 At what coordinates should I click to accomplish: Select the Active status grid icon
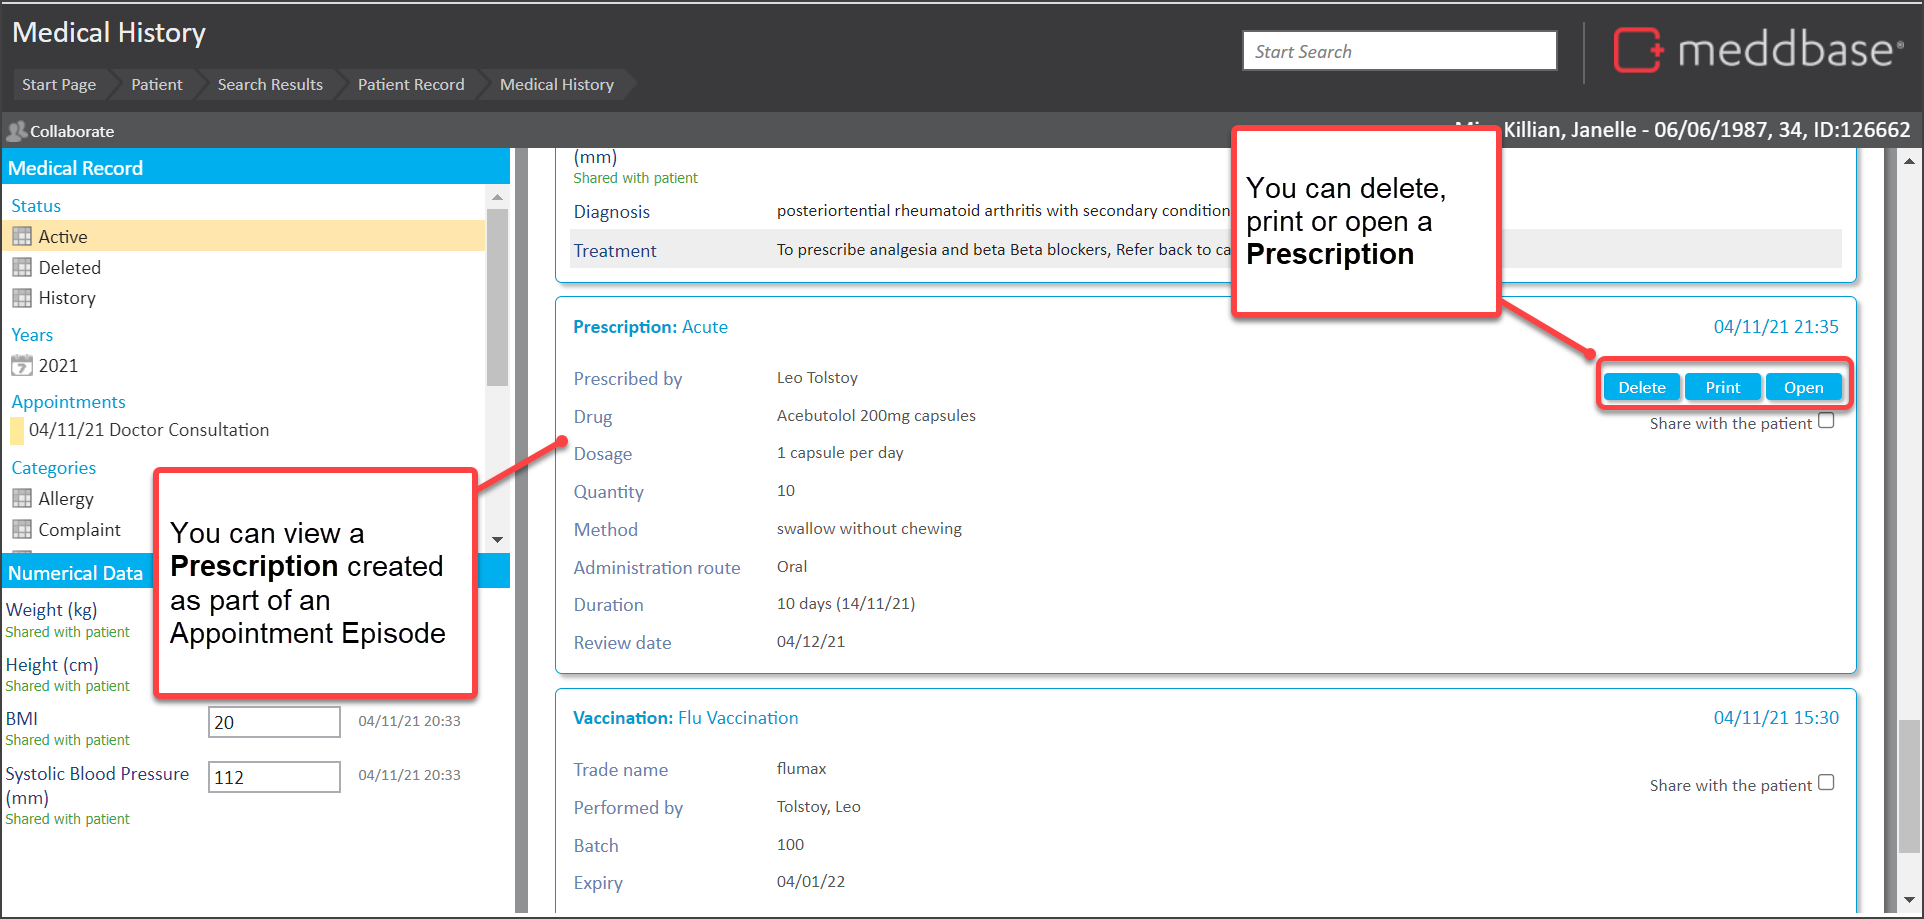(x=22, y=237)
